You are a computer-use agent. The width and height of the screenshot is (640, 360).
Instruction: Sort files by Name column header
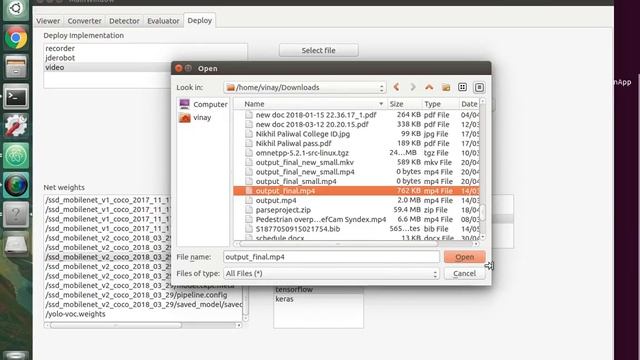point(310,104)
